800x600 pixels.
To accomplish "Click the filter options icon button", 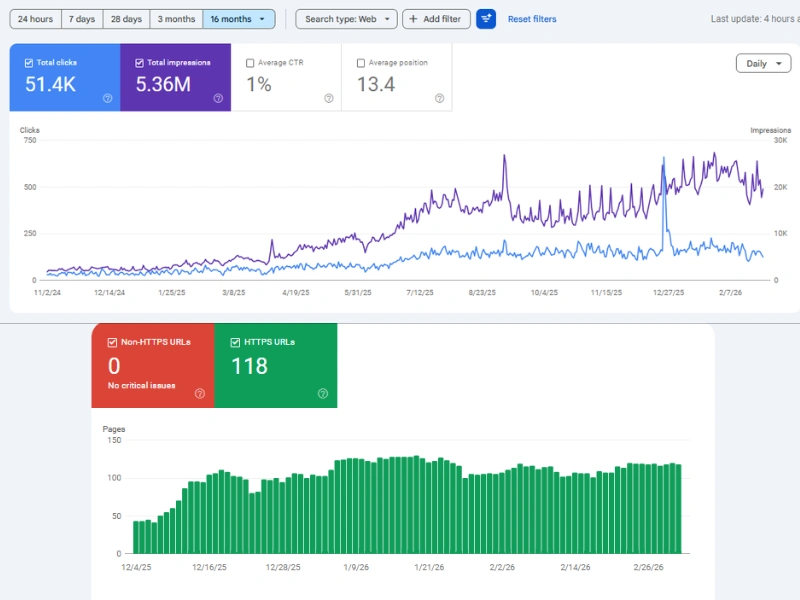I will [x=486, y=19].
